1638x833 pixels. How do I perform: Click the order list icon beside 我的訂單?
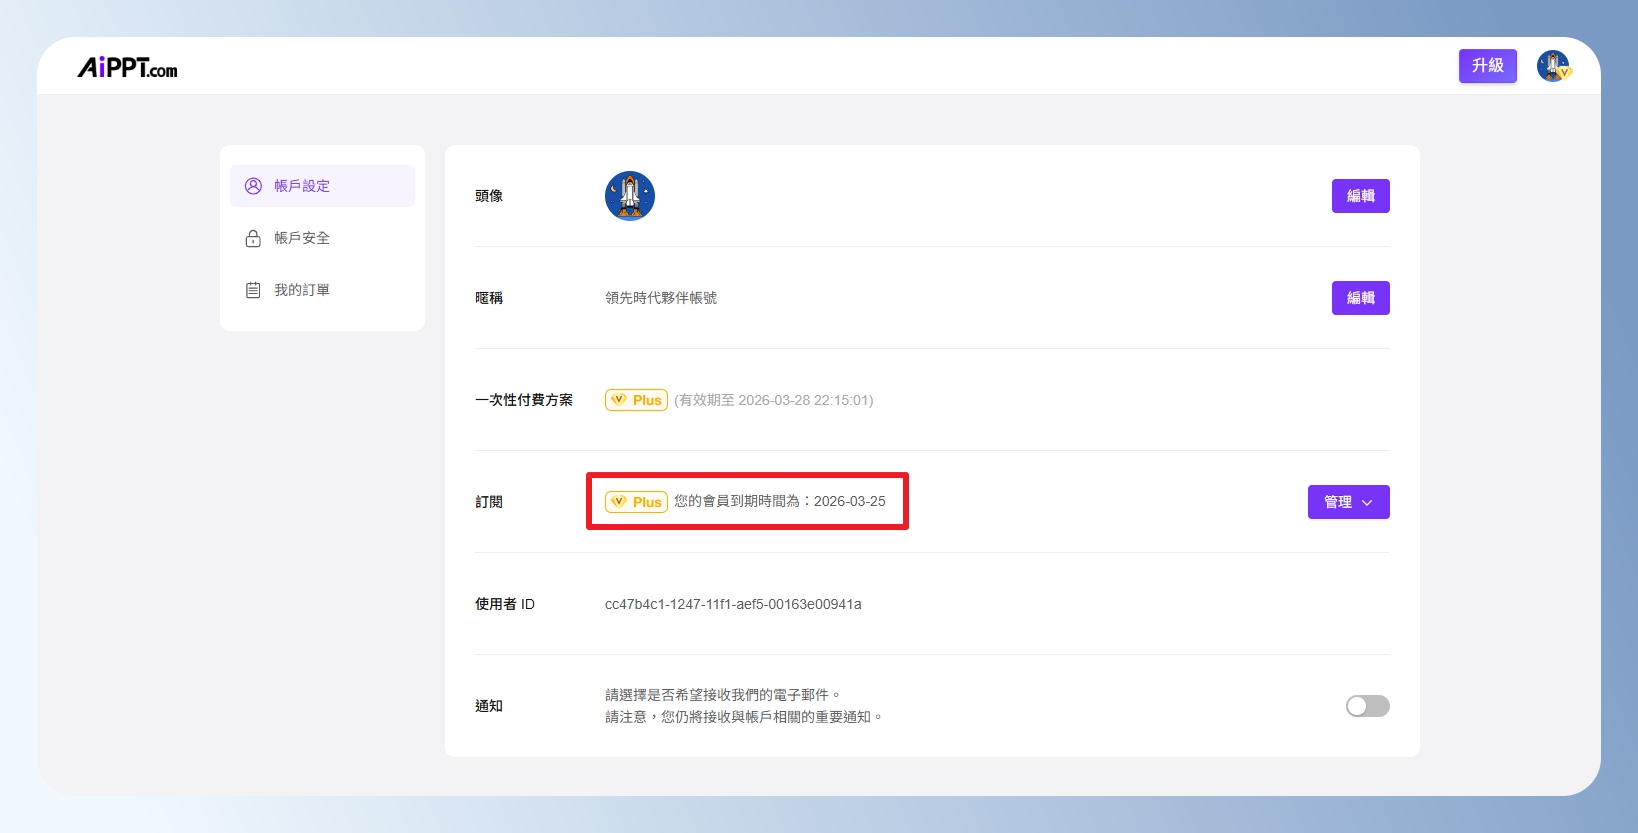point(253,290)
